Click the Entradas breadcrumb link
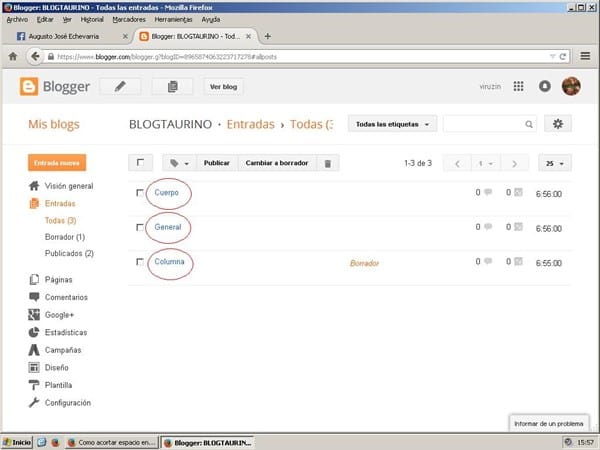Image resolution: width=600 pixels, height=450 pixels. [x=251, y=124]
